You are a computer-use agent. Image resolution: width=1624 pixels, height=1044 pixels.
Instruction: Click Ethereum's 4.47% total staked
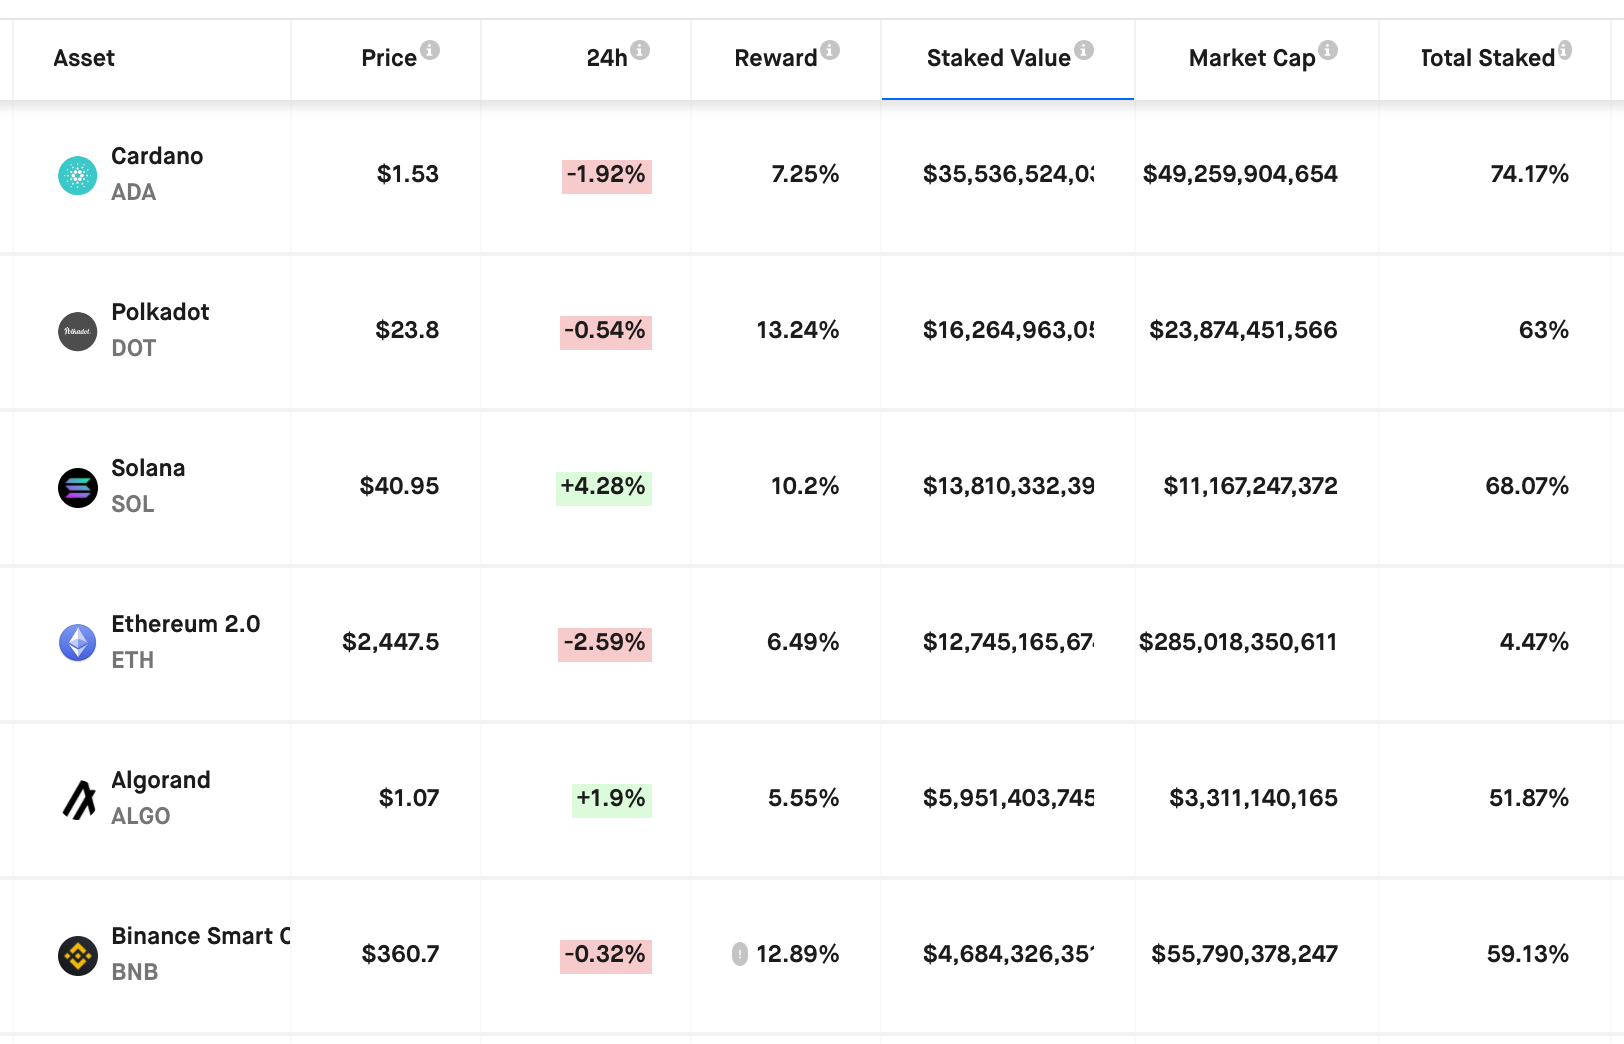(x=1534, y=642)
